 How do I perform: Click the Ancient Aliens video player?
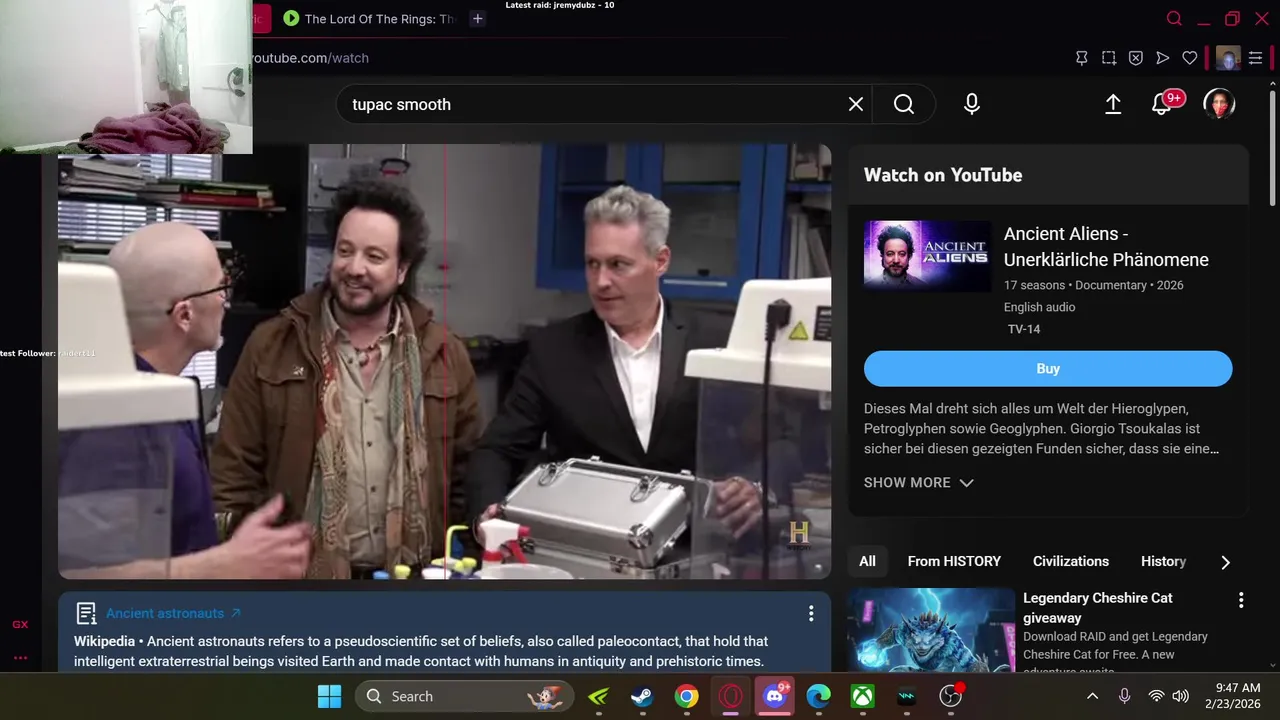click(444, 361)
